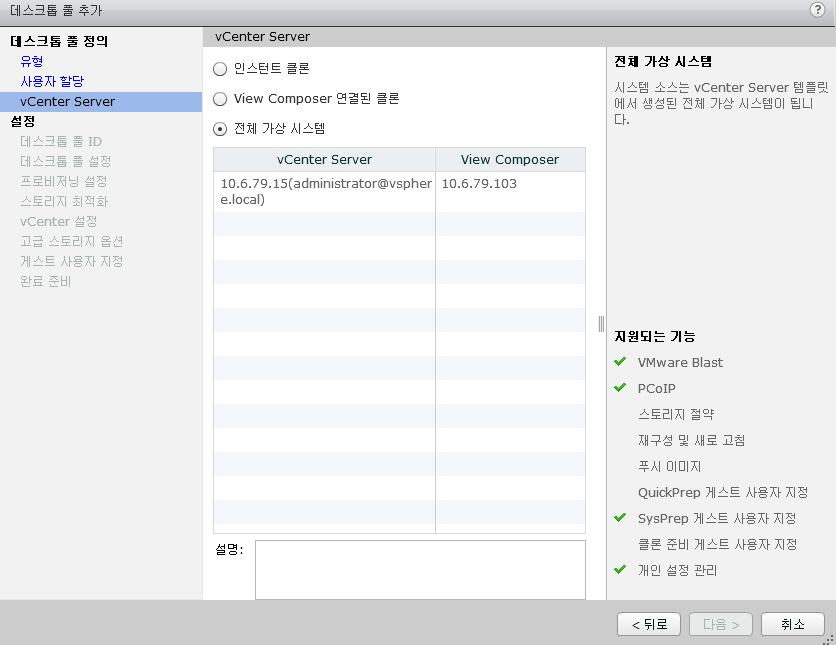Click the 스토리지 최적화 step

[64, 201]
